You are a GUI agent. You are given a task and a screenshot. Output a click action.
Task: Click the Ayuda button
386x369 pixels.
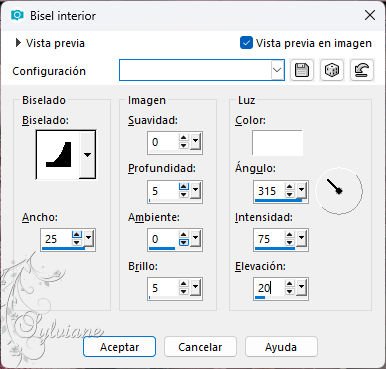point(281,347)
